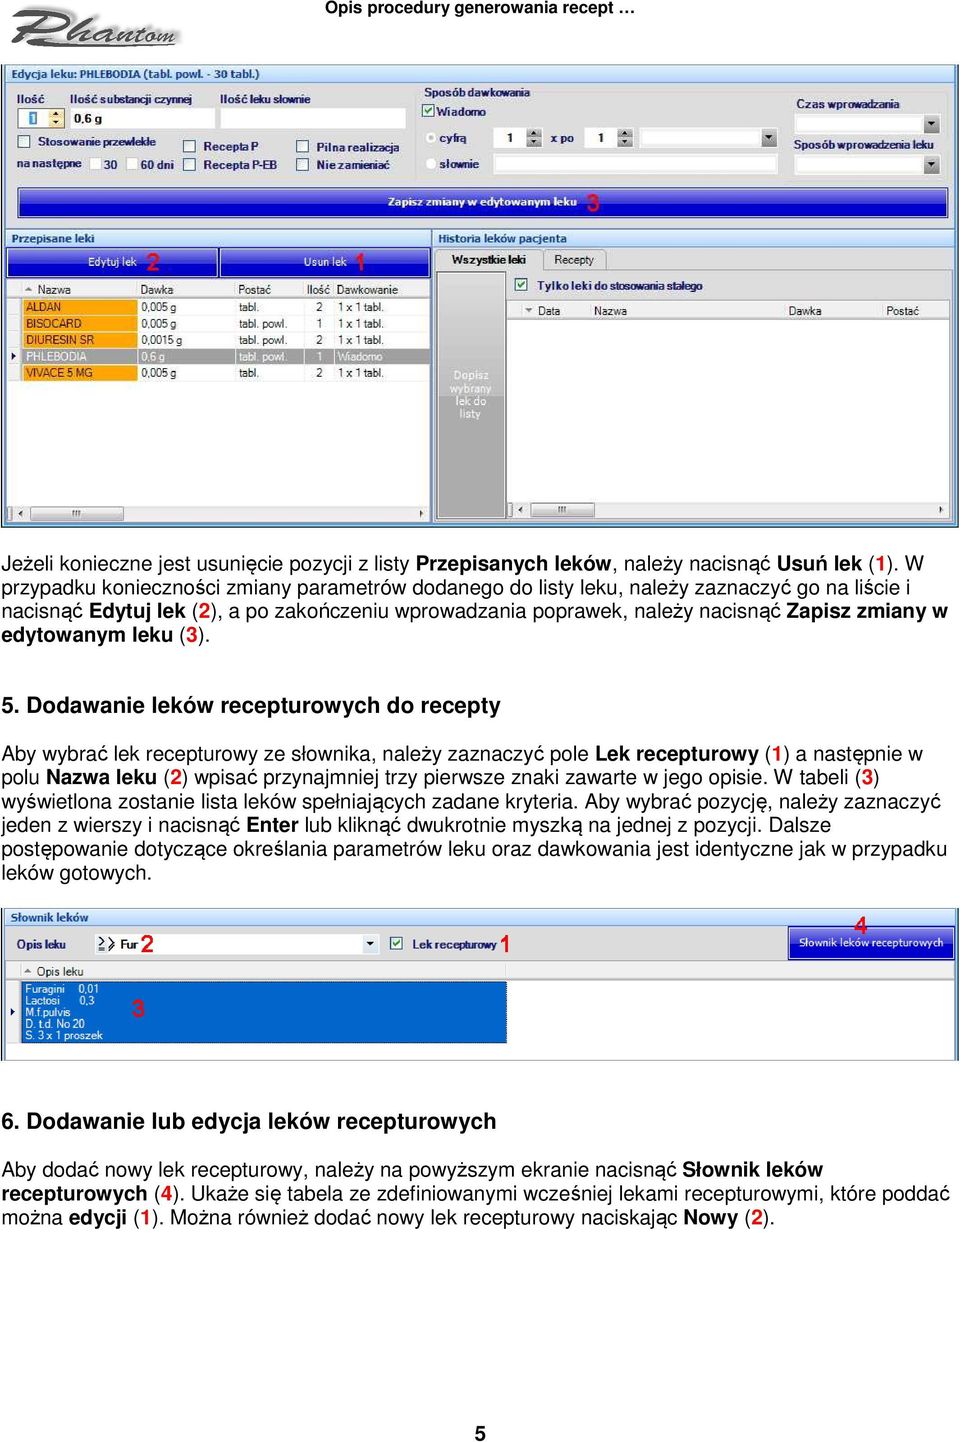
Task: Click the Usuń lek button
Action: (324, 262)
